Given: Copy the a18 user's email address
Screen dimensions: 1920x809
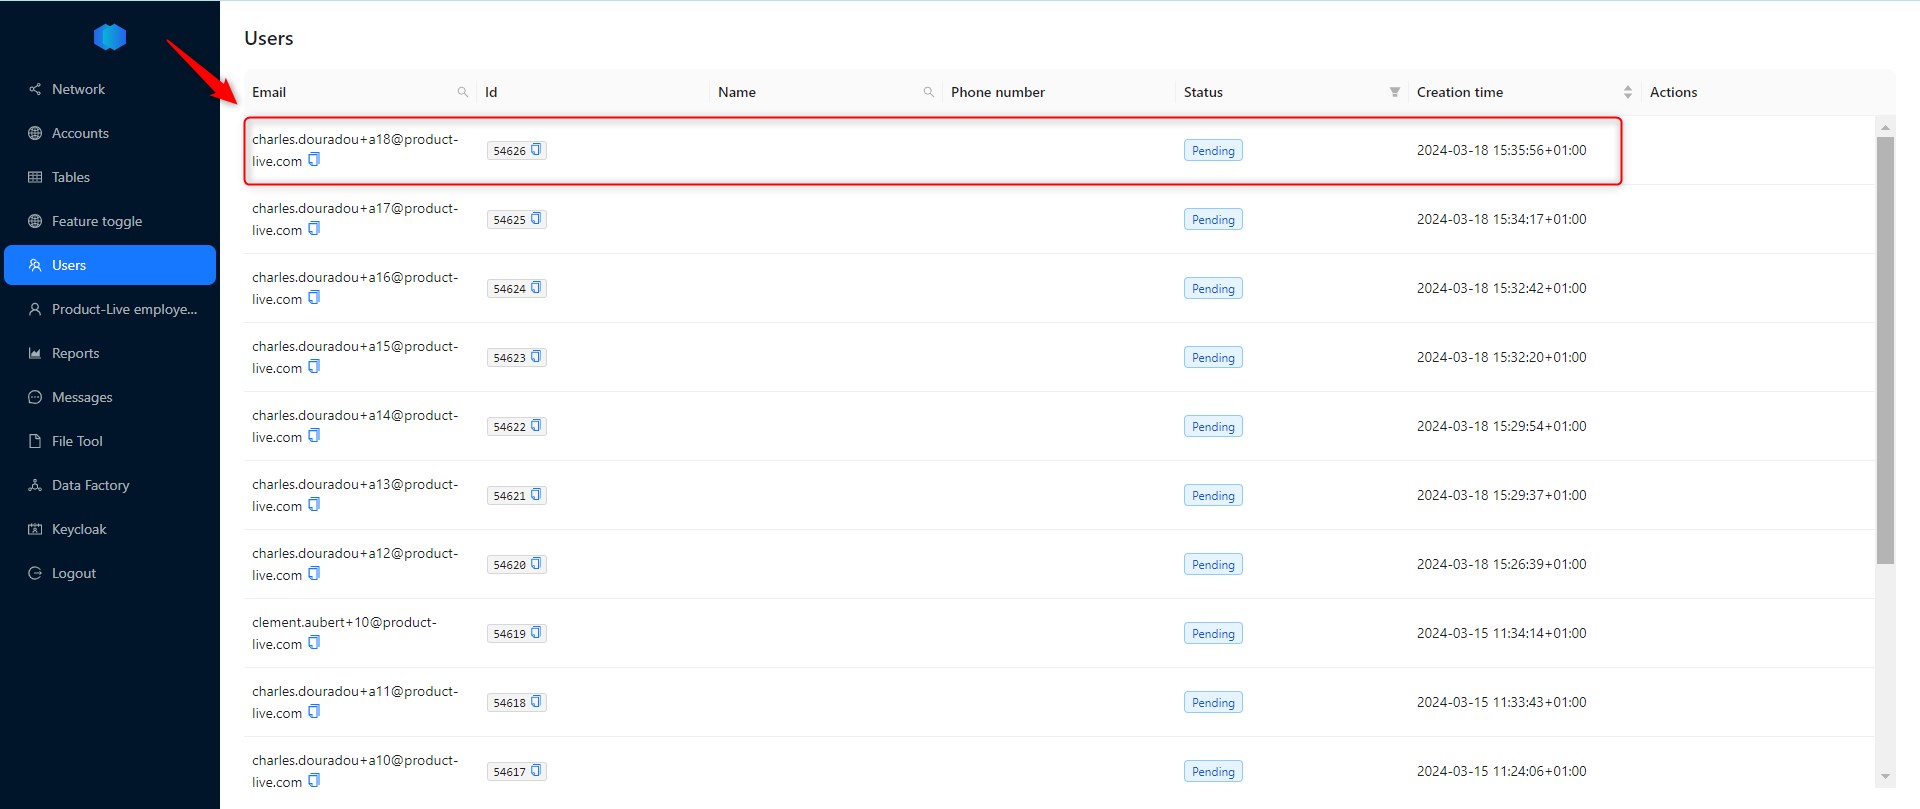Looking at the screenshot, I should 314,160.
